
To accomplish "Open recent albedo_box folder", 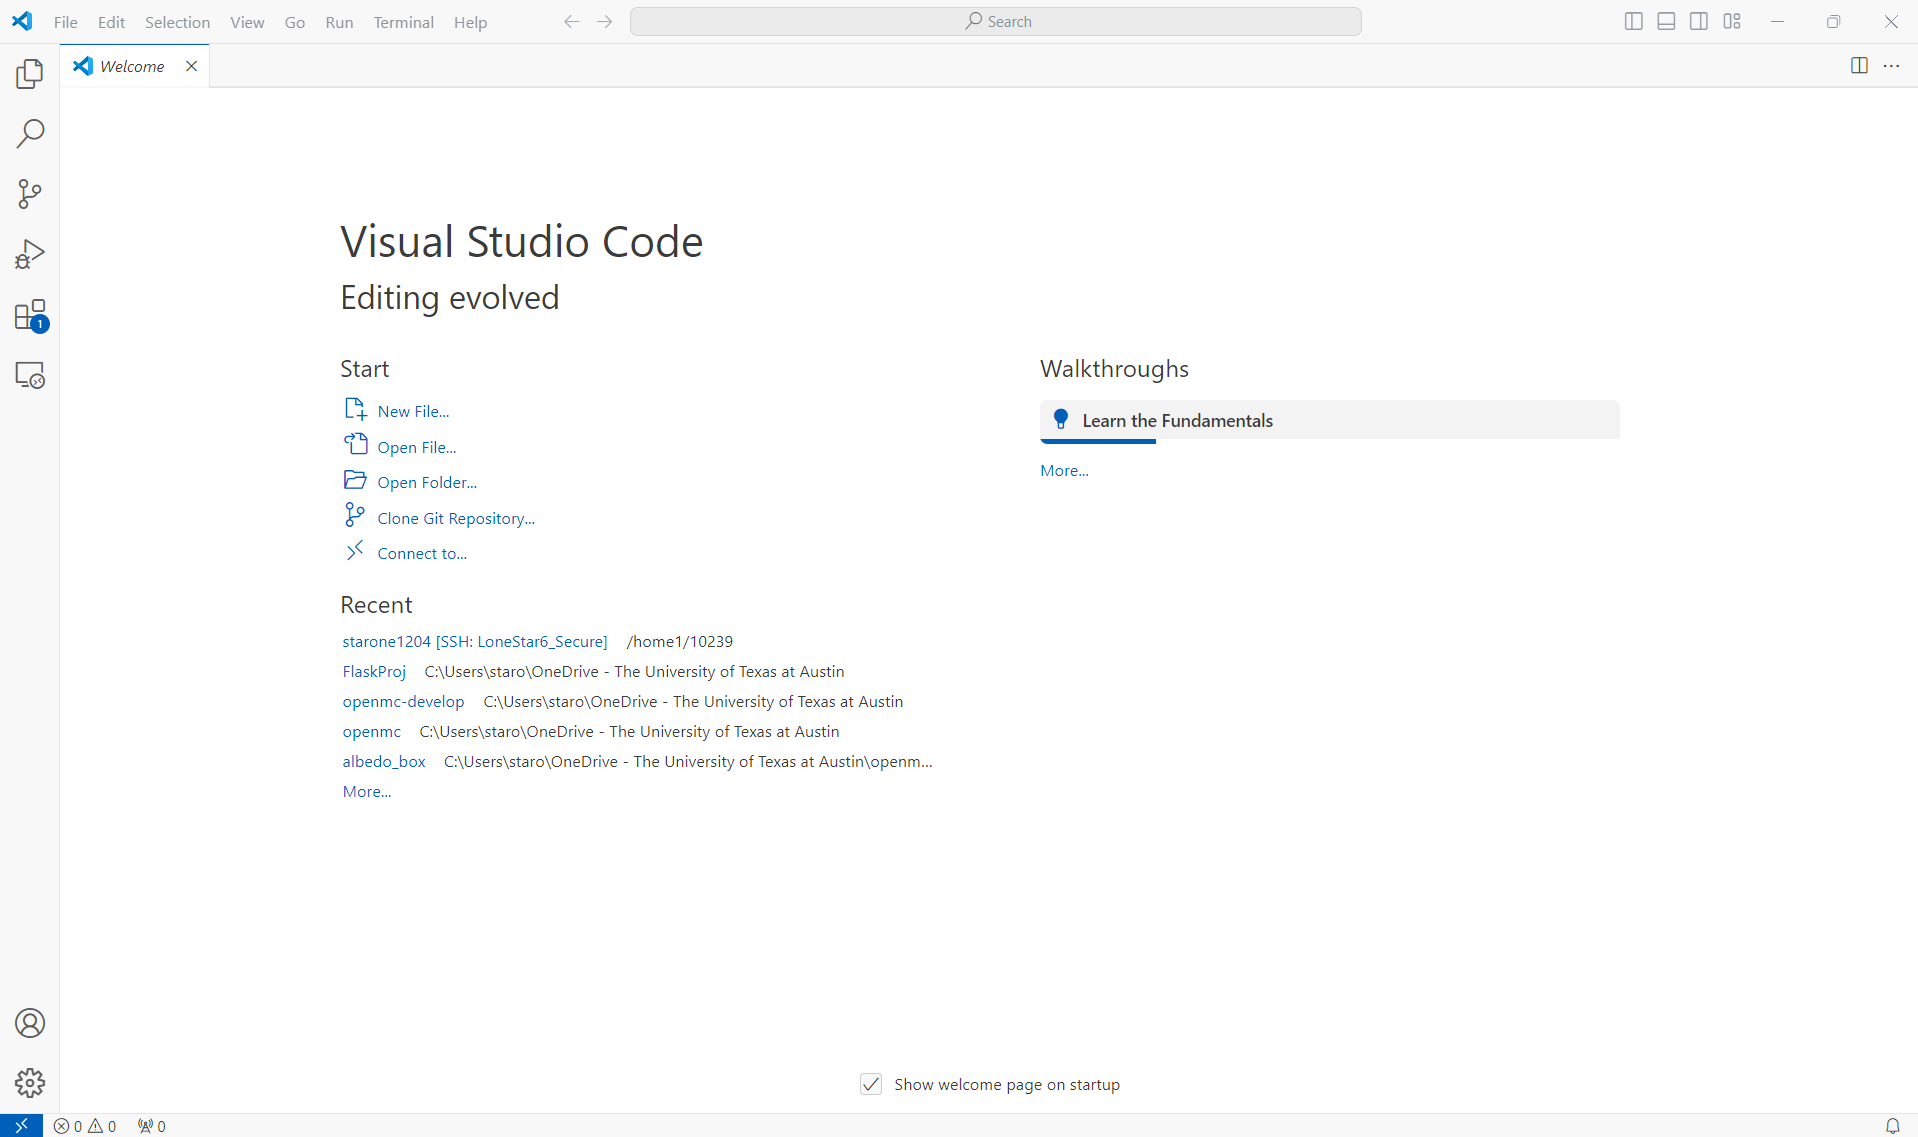I will click(x=384, y=761).
